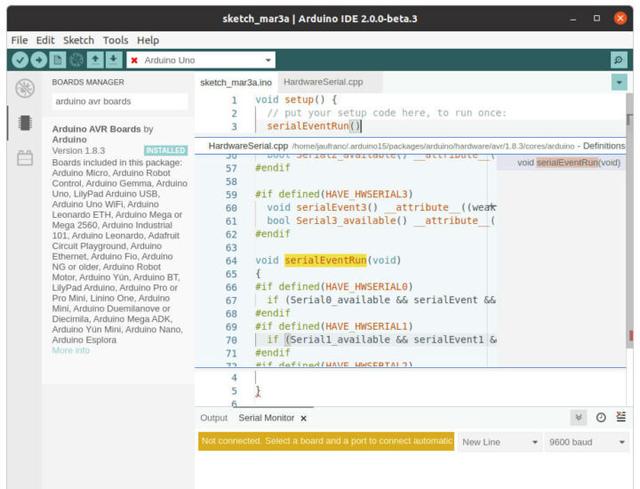This screenshot has height=489, width=640.
Task: Click the highlighted serialEventRun on line 64
Action: [x=325, y=260]
